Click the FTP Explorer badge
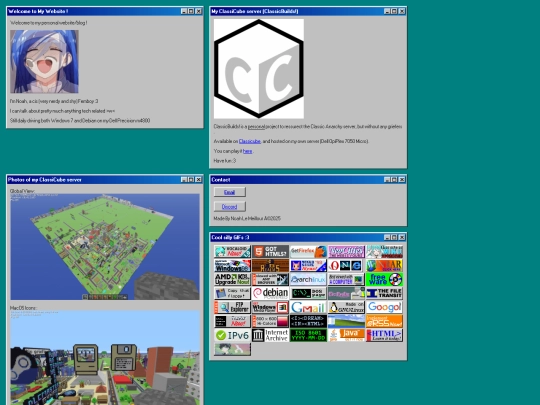The image size is (540, 405). click(232, 307)
